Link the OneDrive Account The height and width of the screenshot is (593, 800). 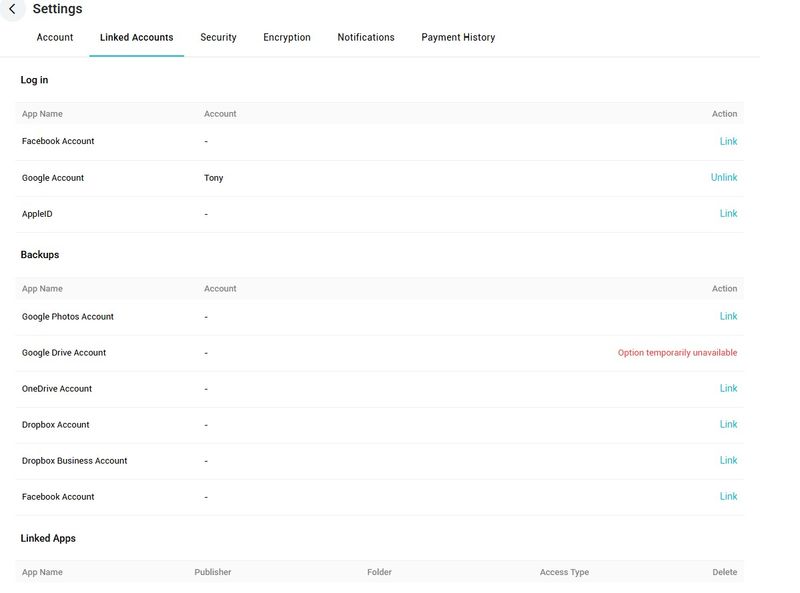tap(728, 389)
